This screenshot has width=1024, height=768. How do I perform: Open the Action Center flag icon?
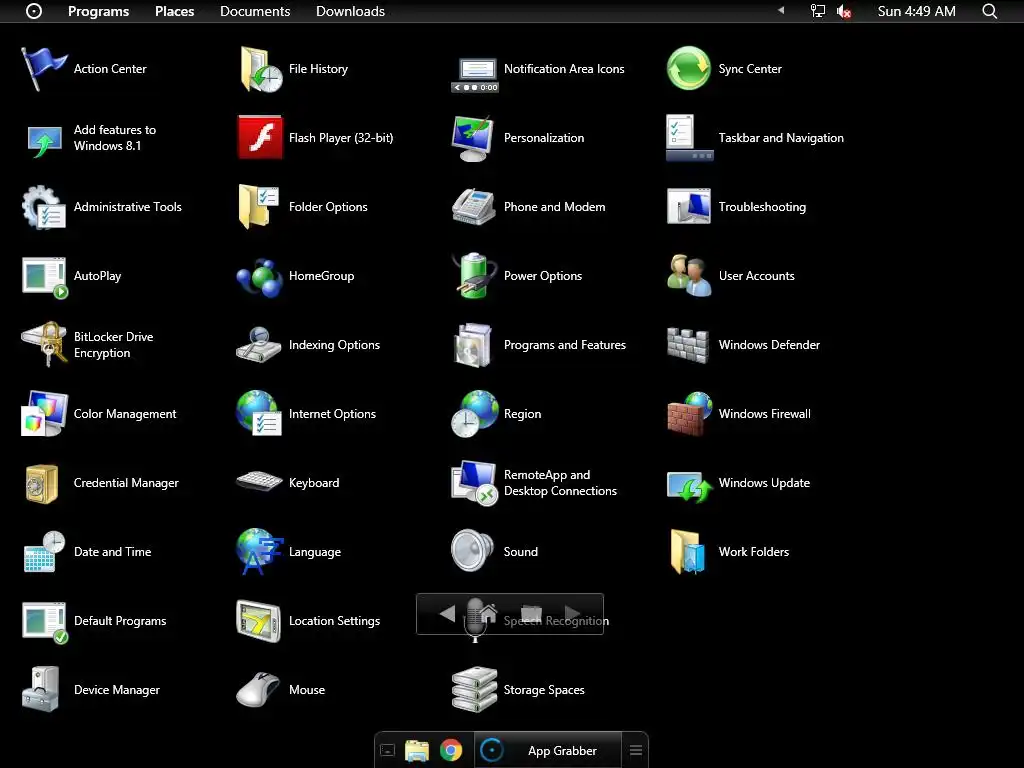click(x=44, y=69)
